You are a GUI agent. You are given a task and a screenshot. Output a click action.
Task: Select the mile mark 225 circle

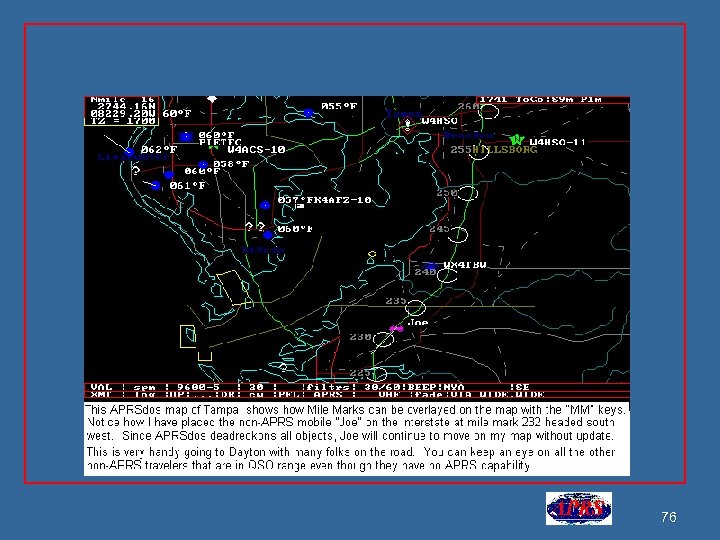click(376, 373)
